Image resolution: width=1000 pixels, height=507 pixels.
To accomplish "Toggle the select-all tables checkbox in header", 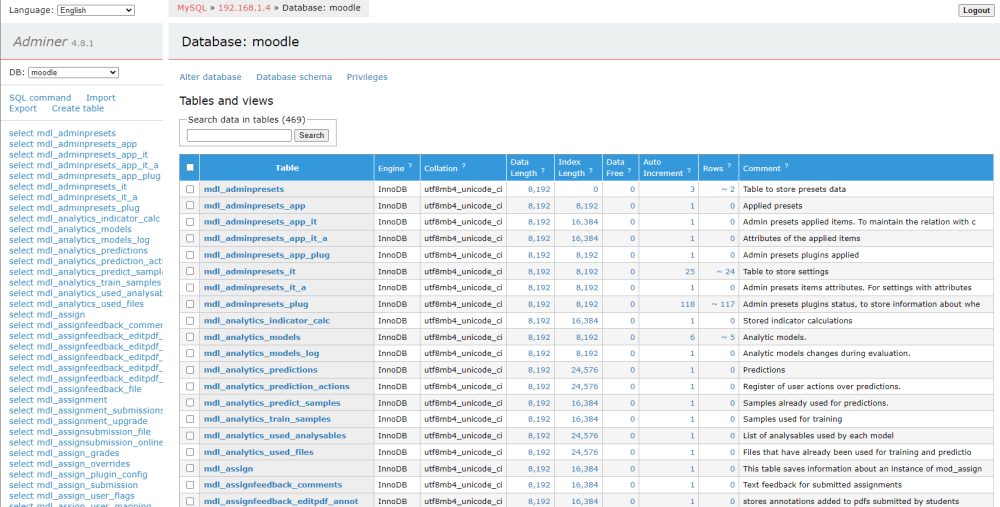I will point(190,168).
